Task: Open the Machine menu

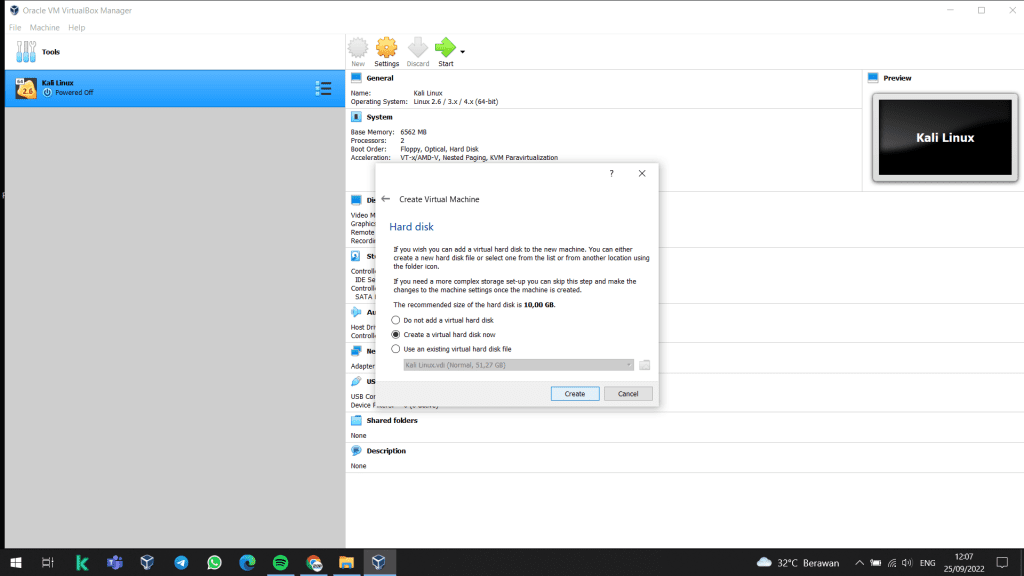Action: [44, 28]
